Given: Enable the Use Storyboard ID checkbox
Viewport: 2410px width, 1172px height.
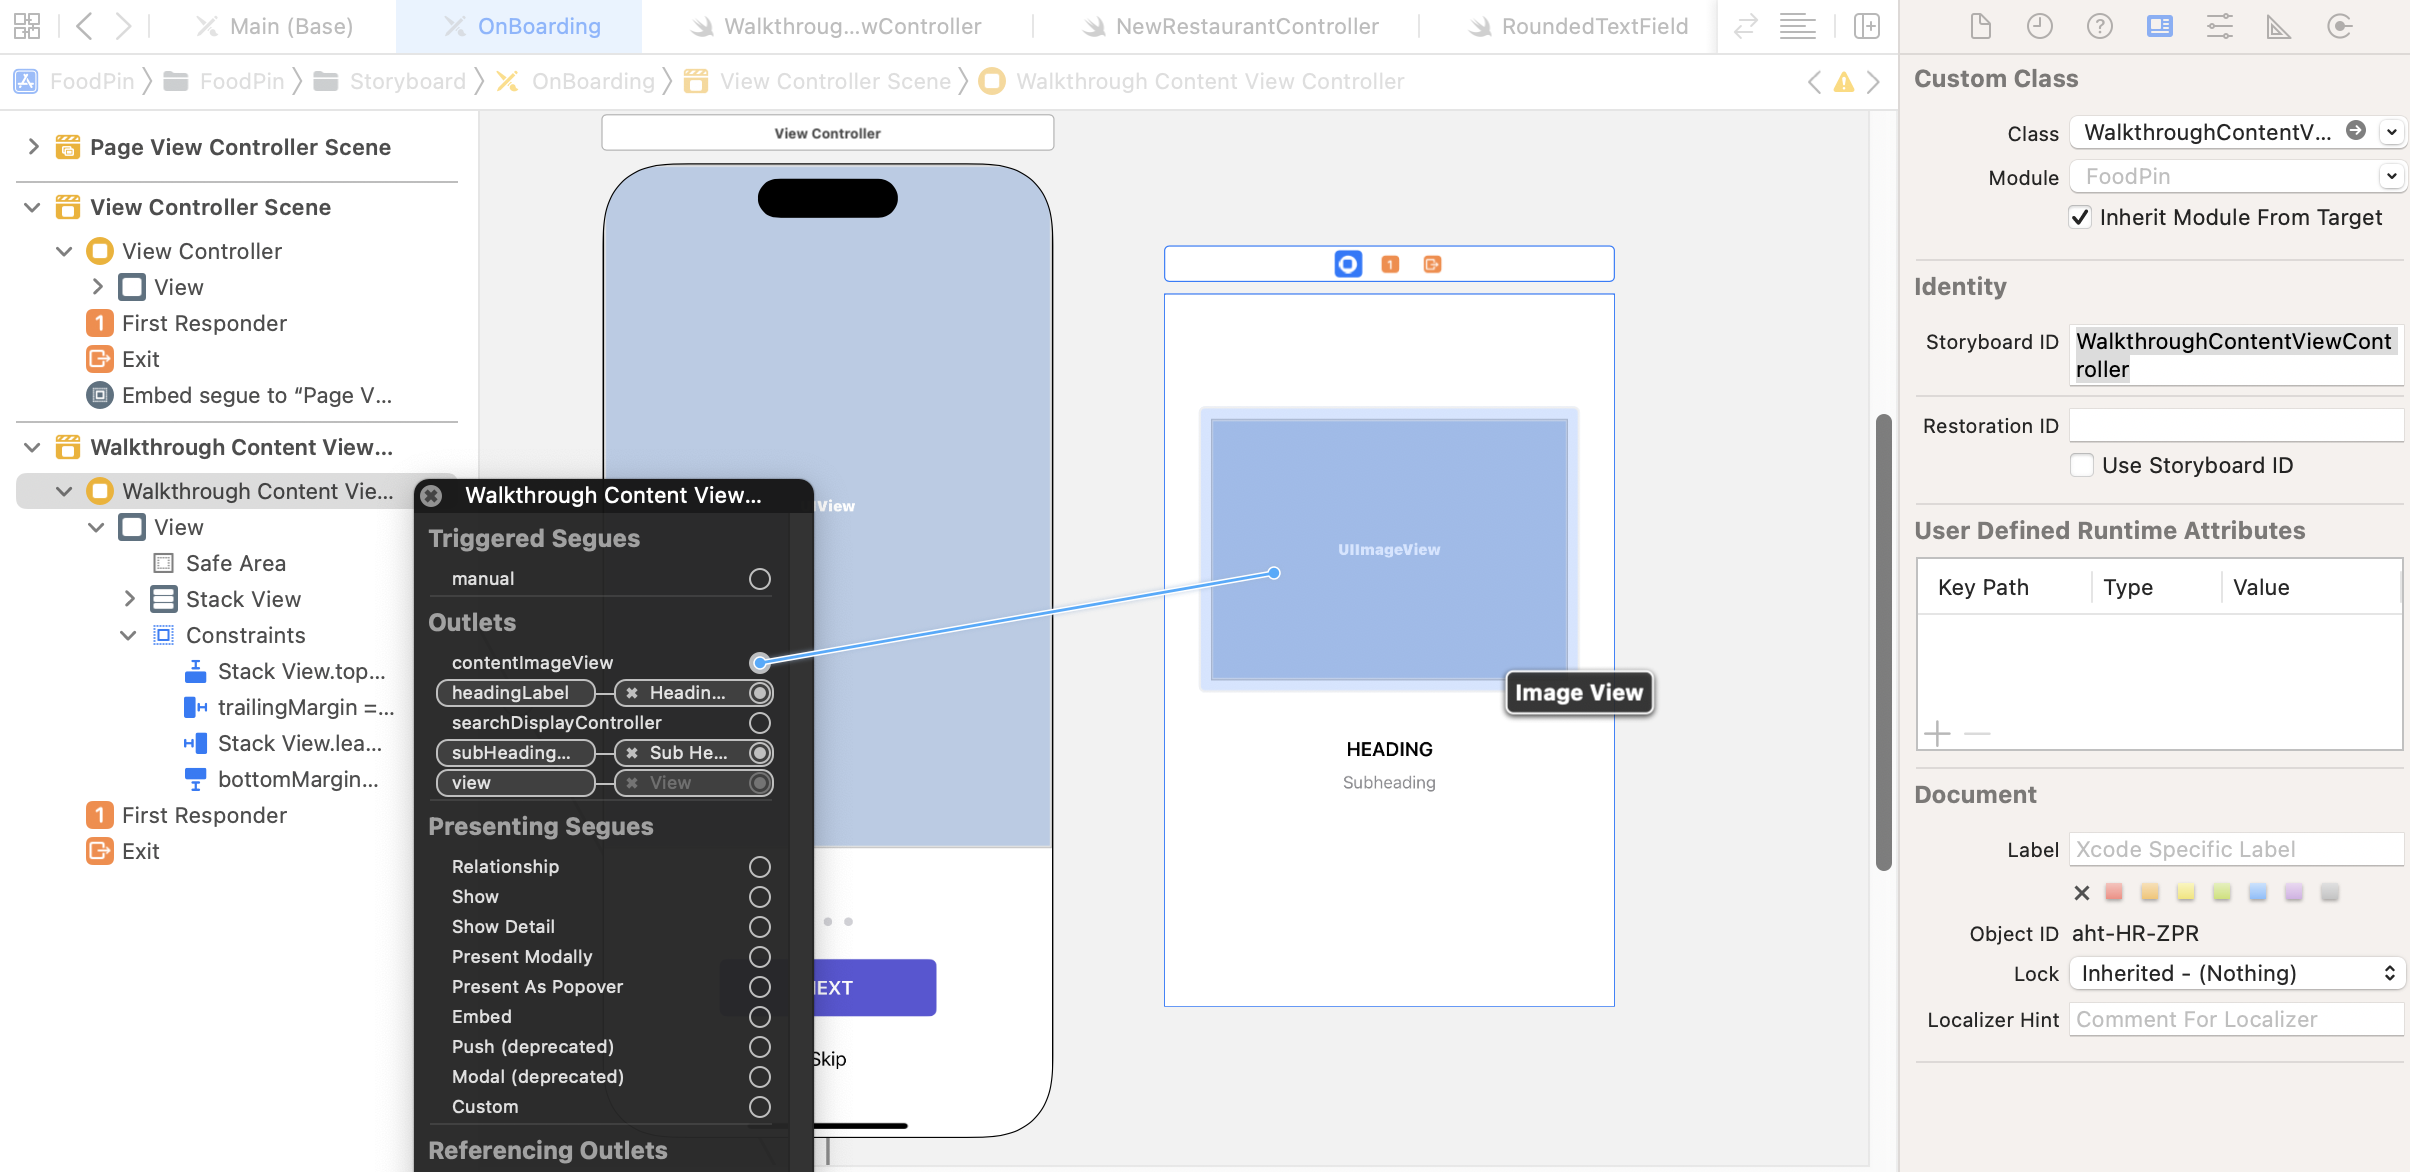Looking at the screenshot, I should [2082, 465].
